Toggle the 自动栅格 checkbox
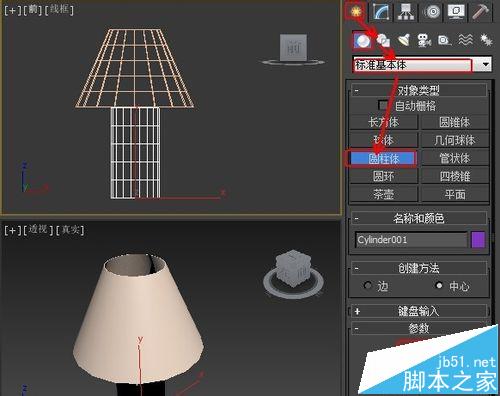This screenshot has height=396, width=500. [x=383, y=106]
